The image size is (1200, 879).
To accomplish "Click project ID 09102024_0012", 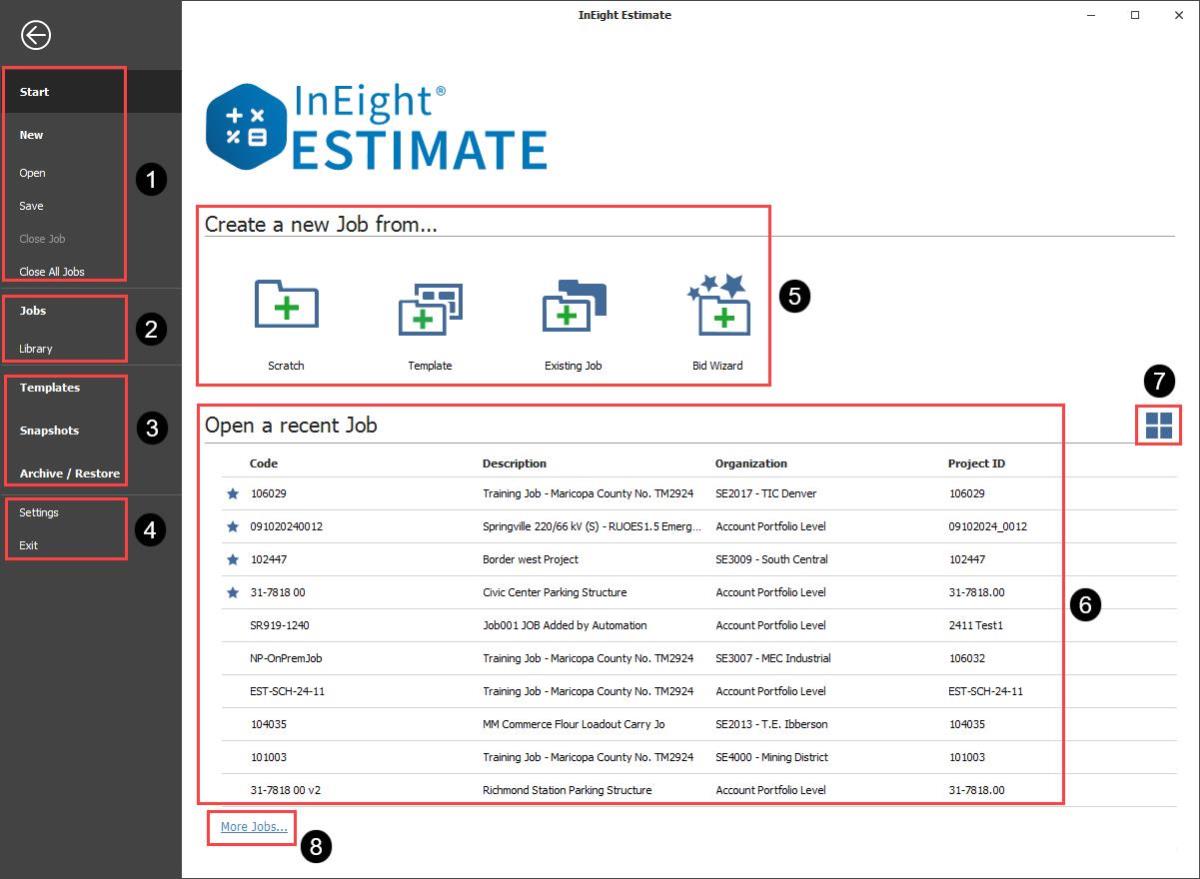I will click(x=987, y=527).
